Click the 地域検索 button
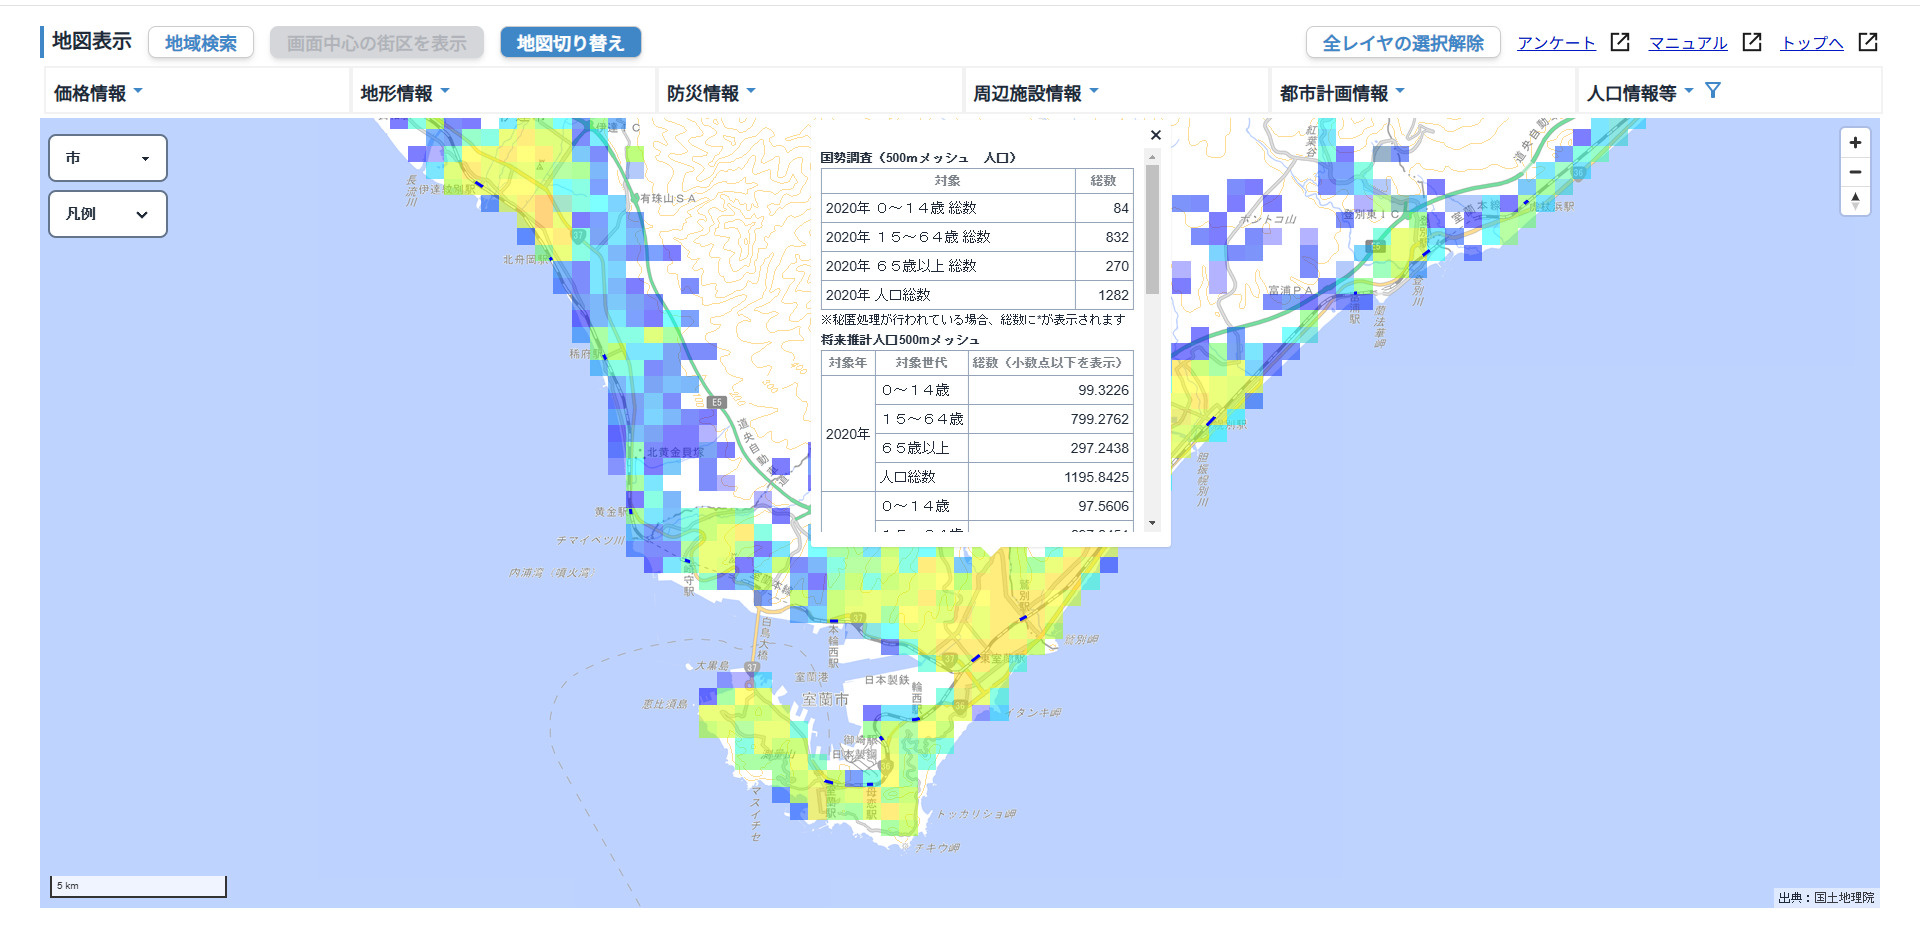This screenshot has width=1920, height=925. pos(201,43)
